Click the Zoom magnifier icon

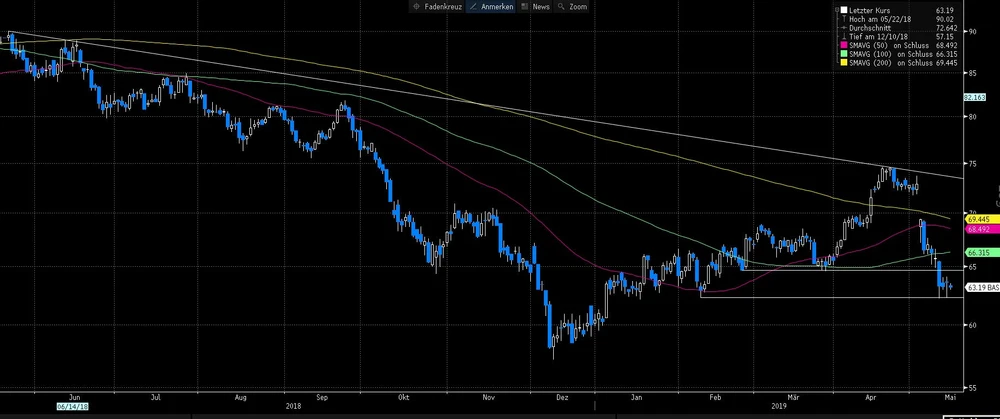tap(561, 6)
